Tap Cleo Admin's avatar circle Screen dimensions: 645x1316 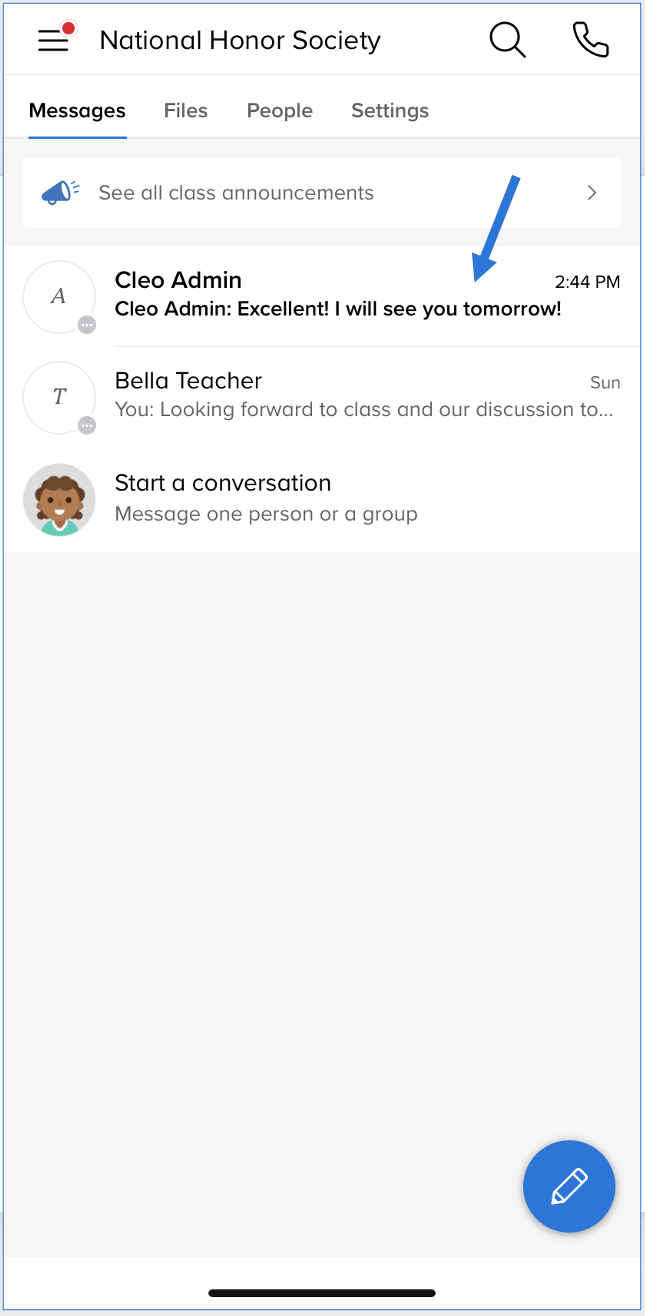(x=59, y=296)
